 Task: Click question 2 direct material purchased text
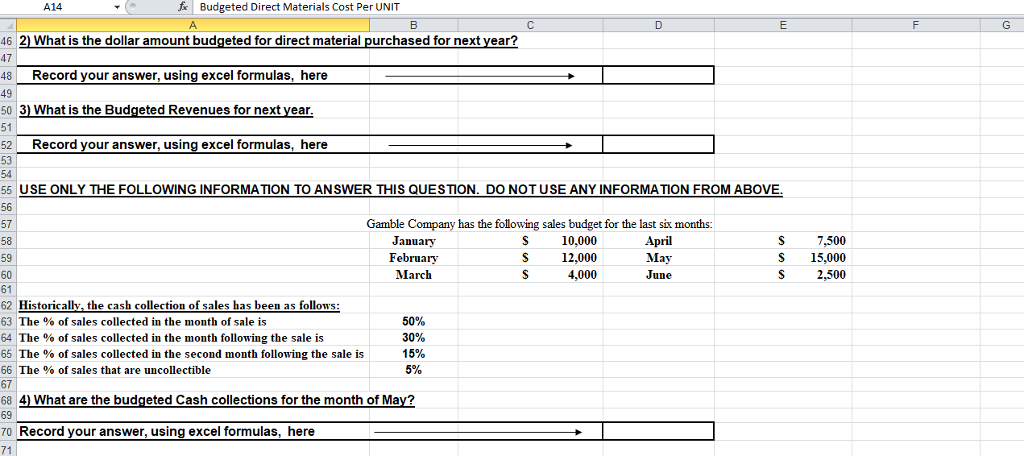point(268,41)
